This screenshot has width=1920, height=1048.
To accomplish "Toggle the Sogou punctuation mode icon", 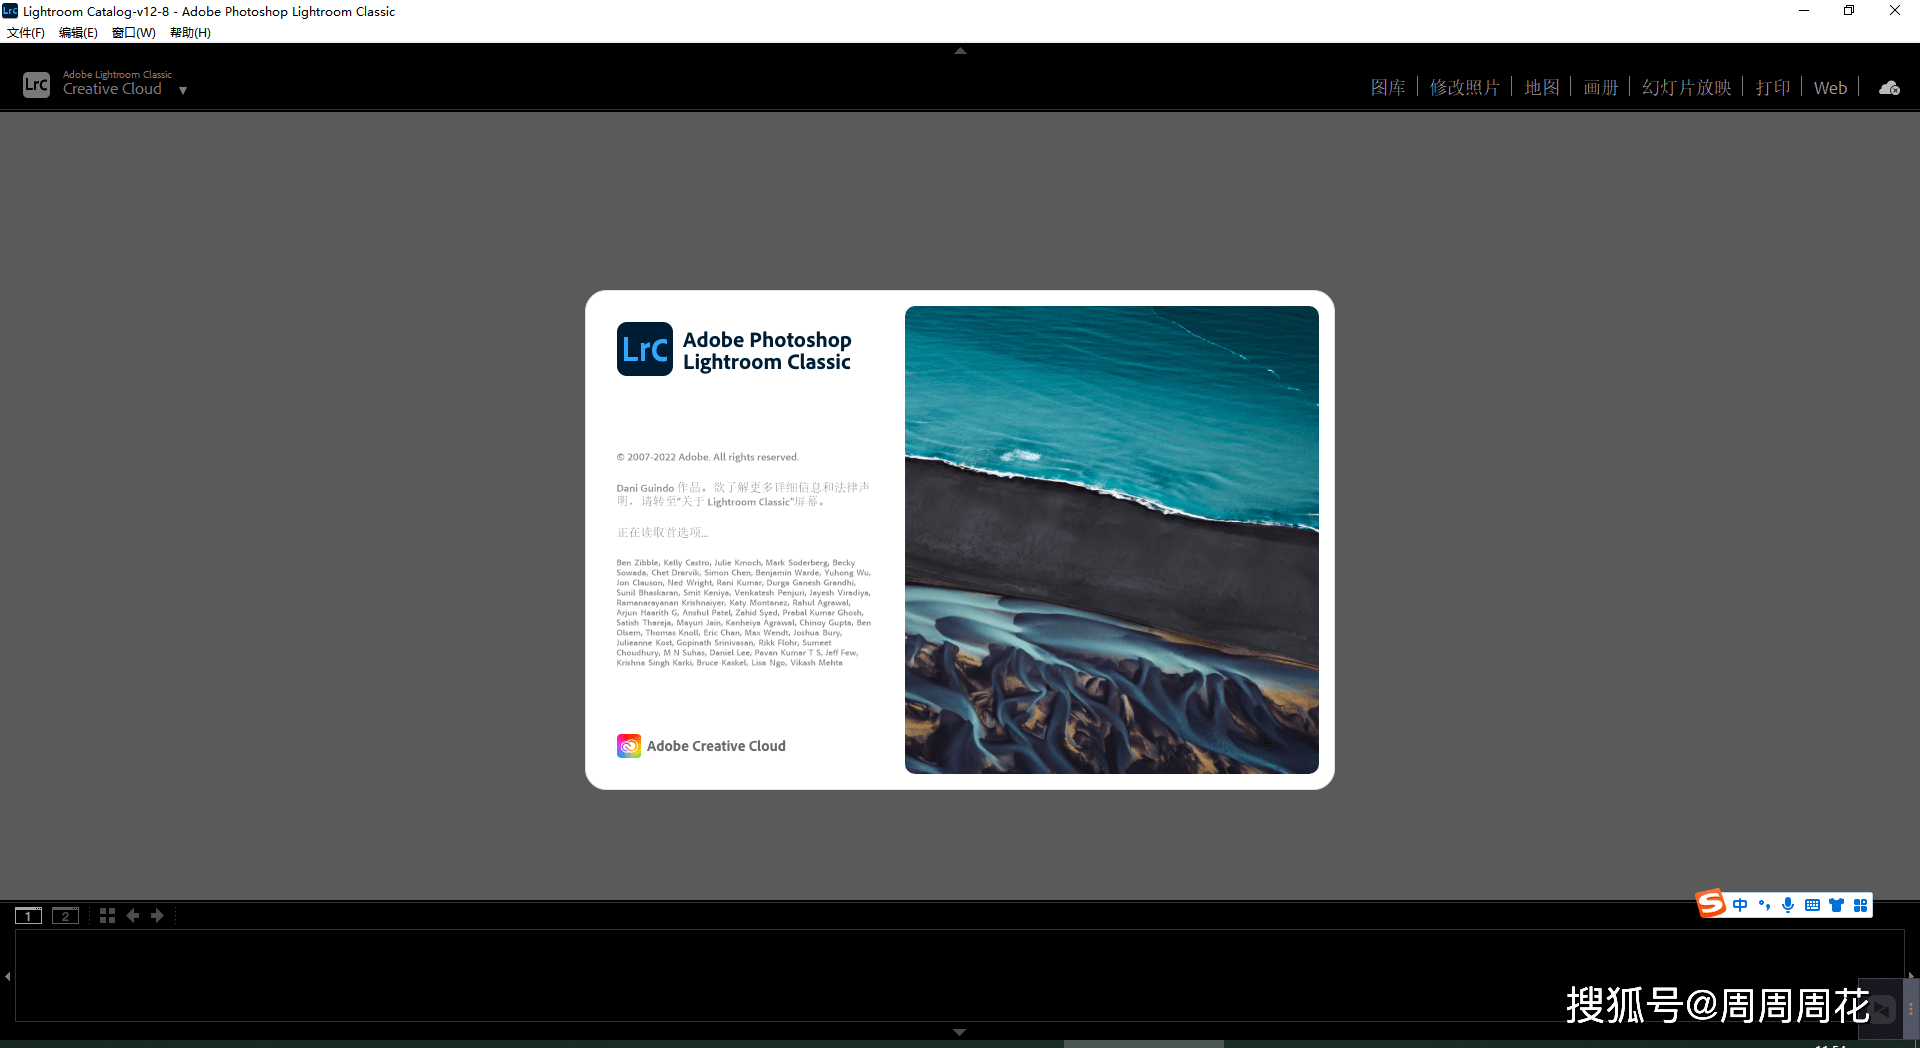I will pyautogui.click(x=1764, y=905).
